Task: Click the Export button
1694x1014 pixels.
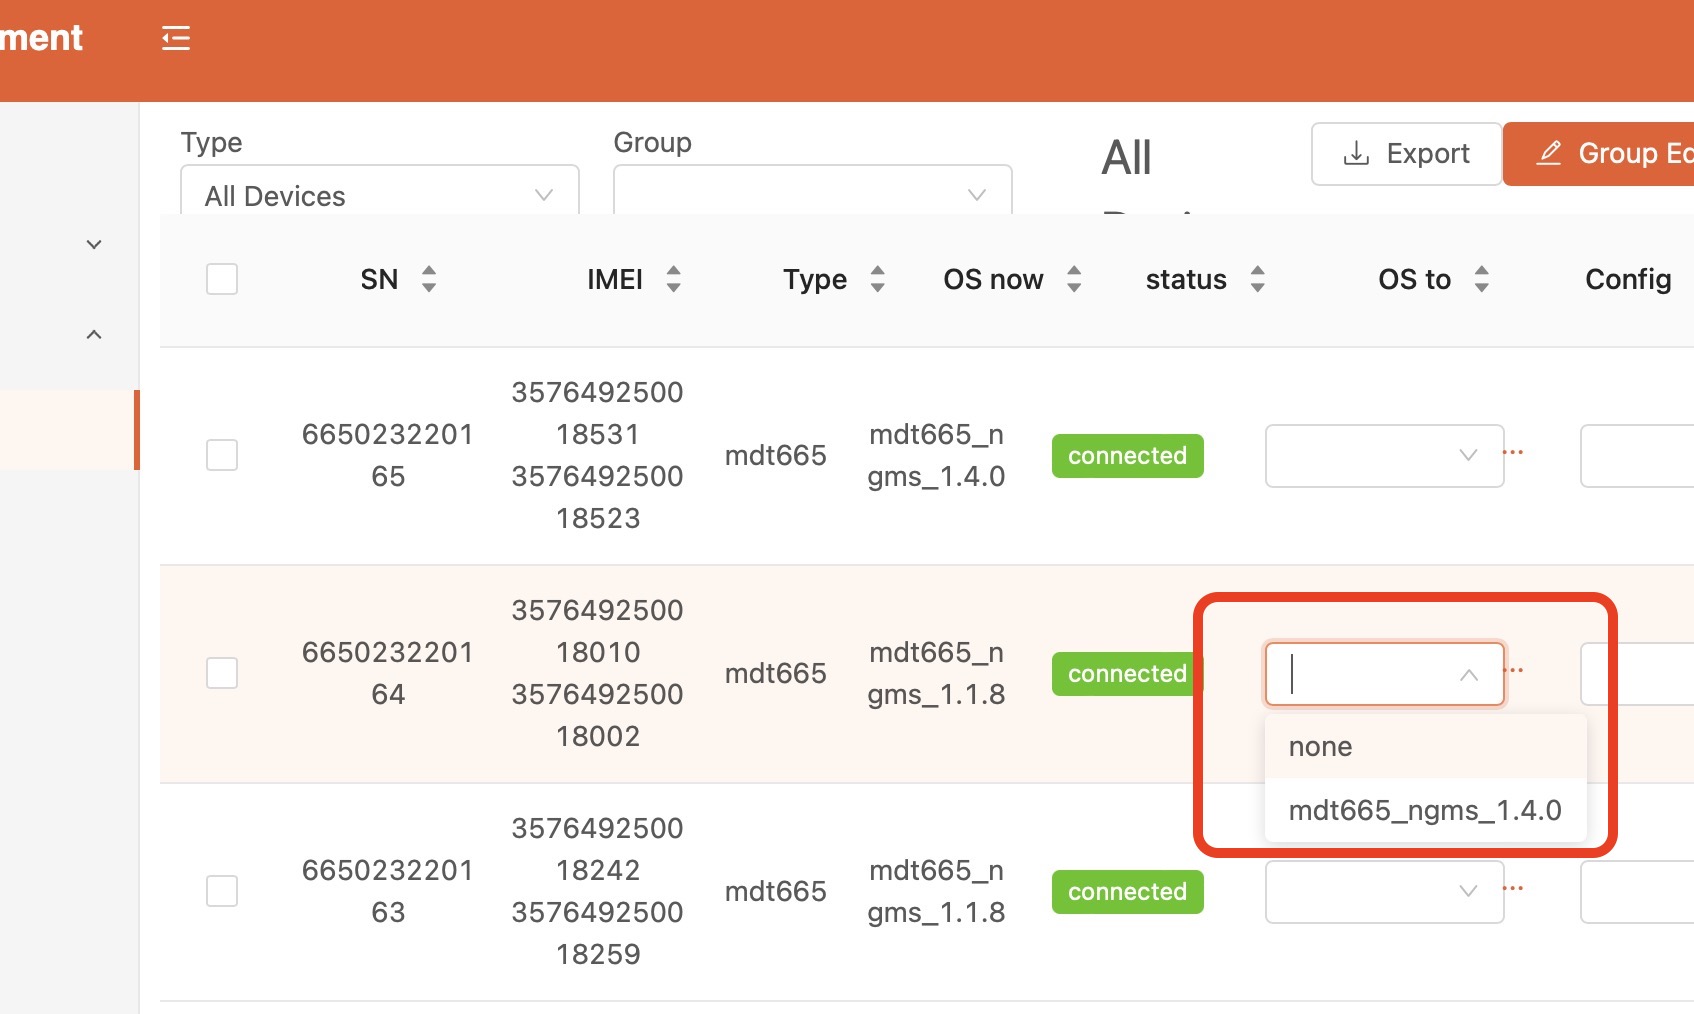Action: coord(1406,154)
